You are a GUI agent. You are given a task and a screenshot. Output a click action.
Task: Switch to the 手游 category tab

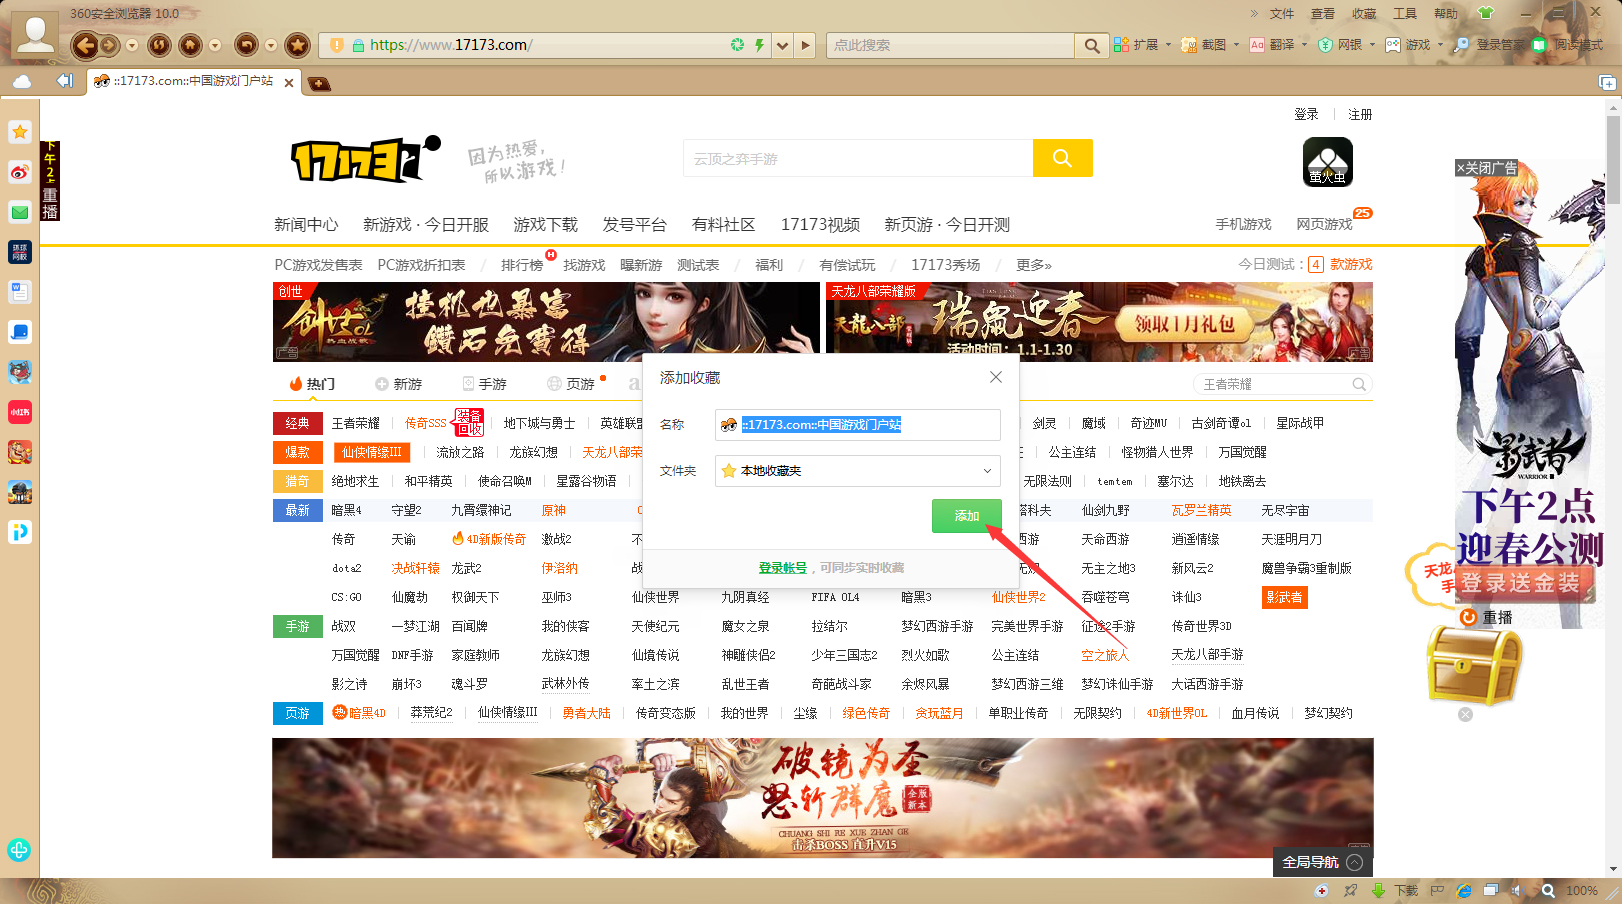tap(485, 384)
